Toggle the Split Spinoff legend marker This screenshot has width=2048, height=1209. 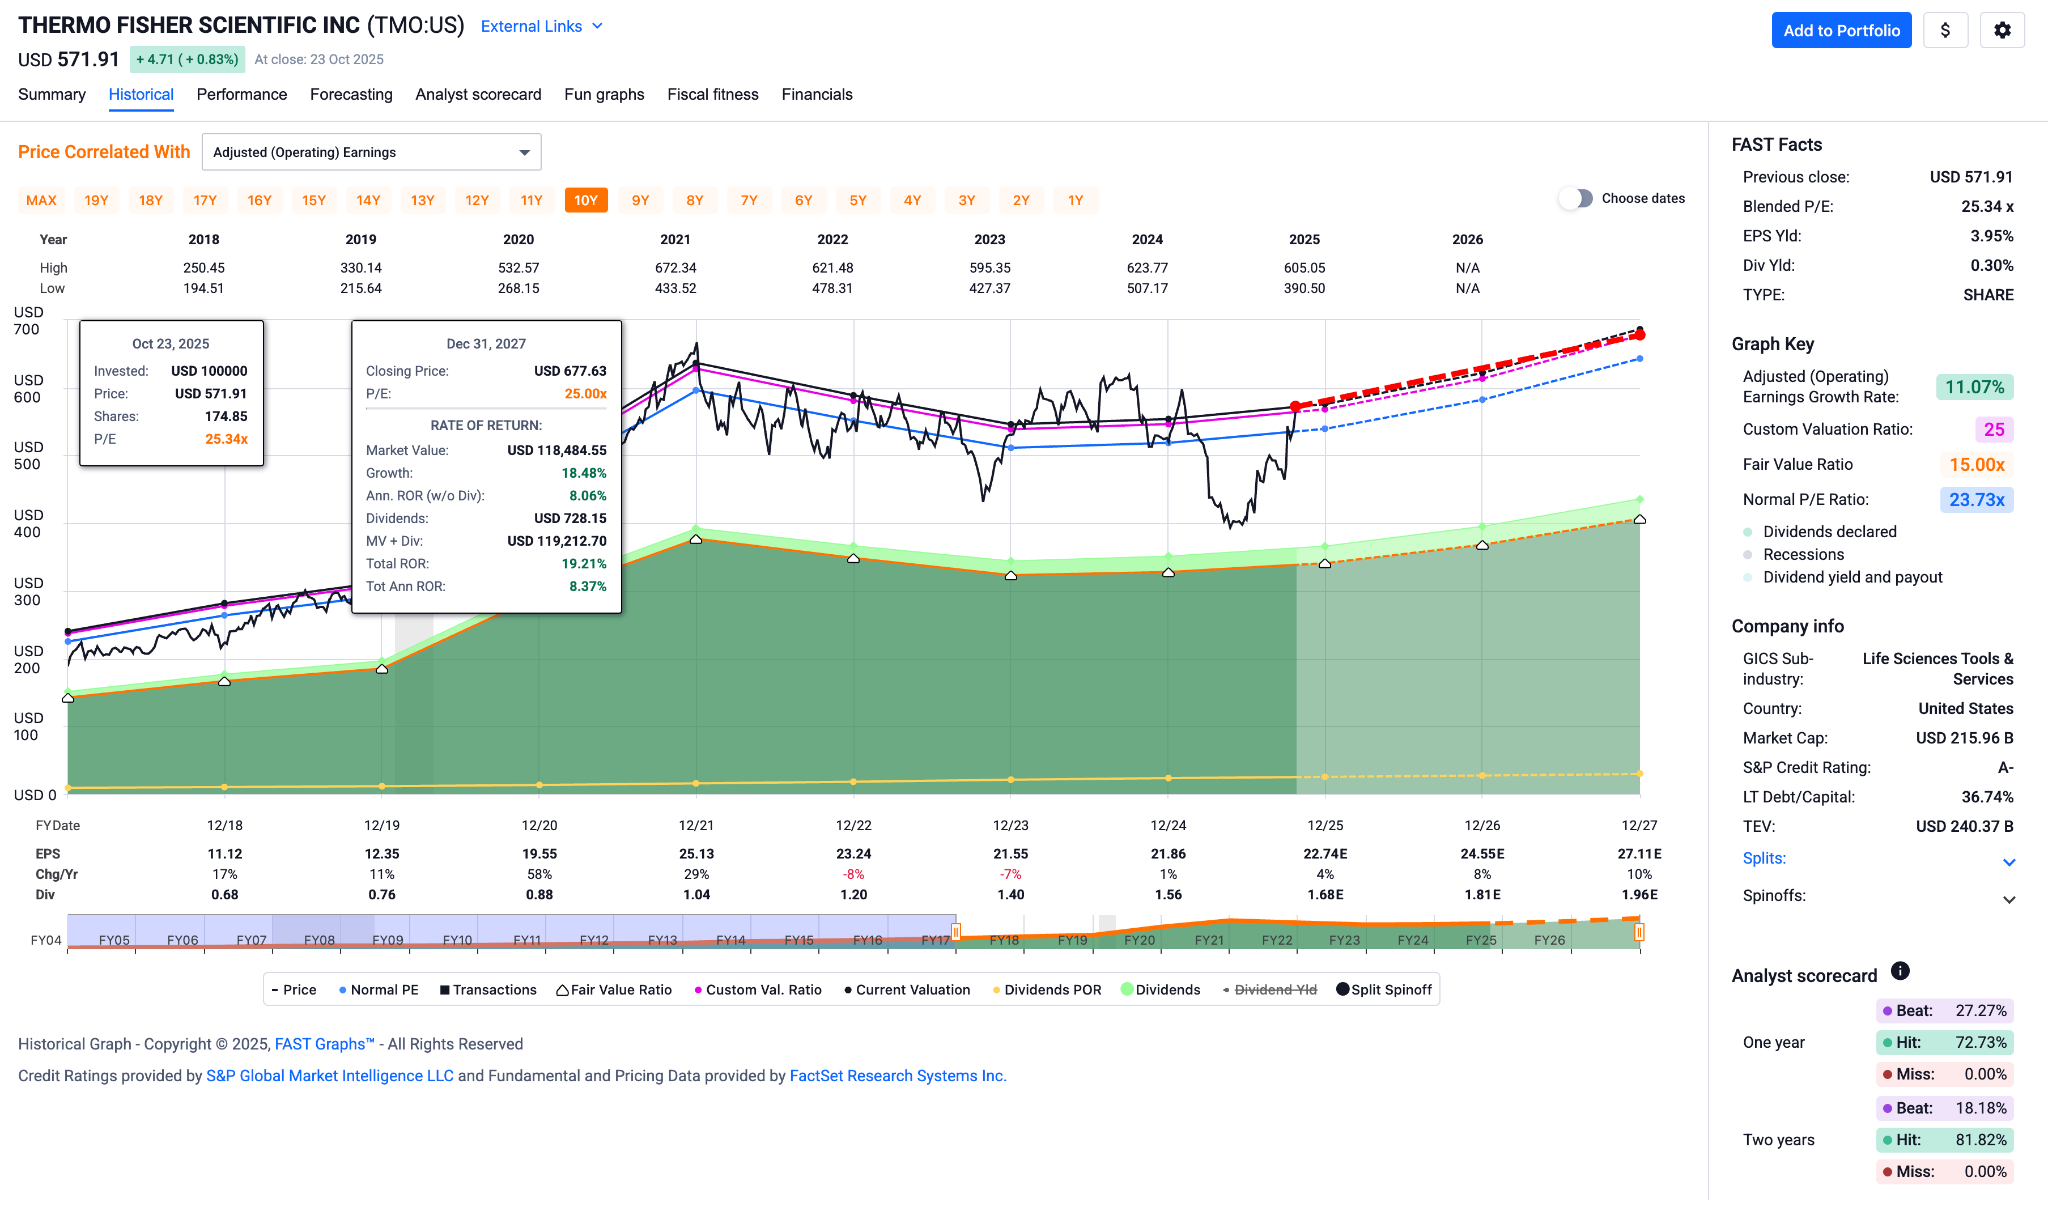(x=1343, y=990)
